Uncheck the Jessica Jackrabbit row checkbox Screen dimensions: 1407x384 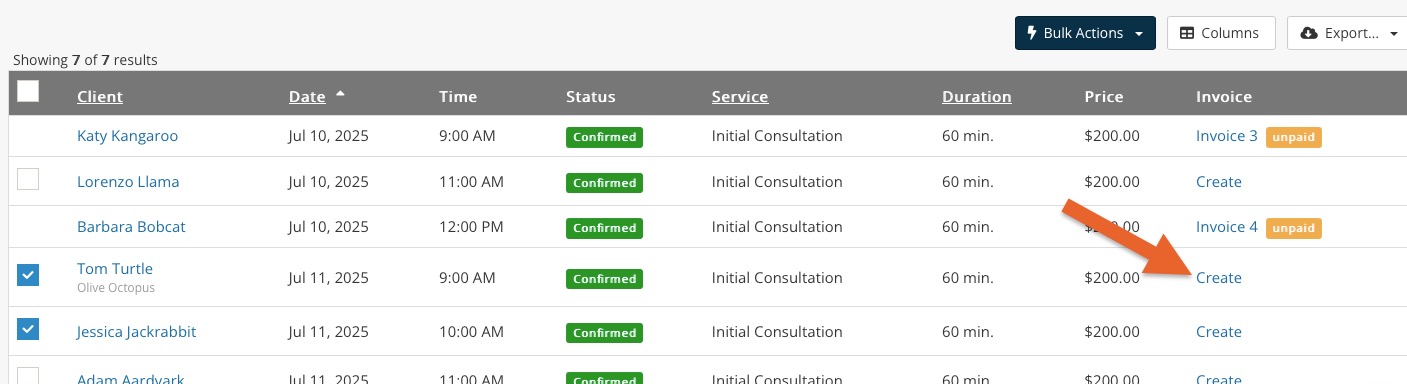[x=28, y=329]
